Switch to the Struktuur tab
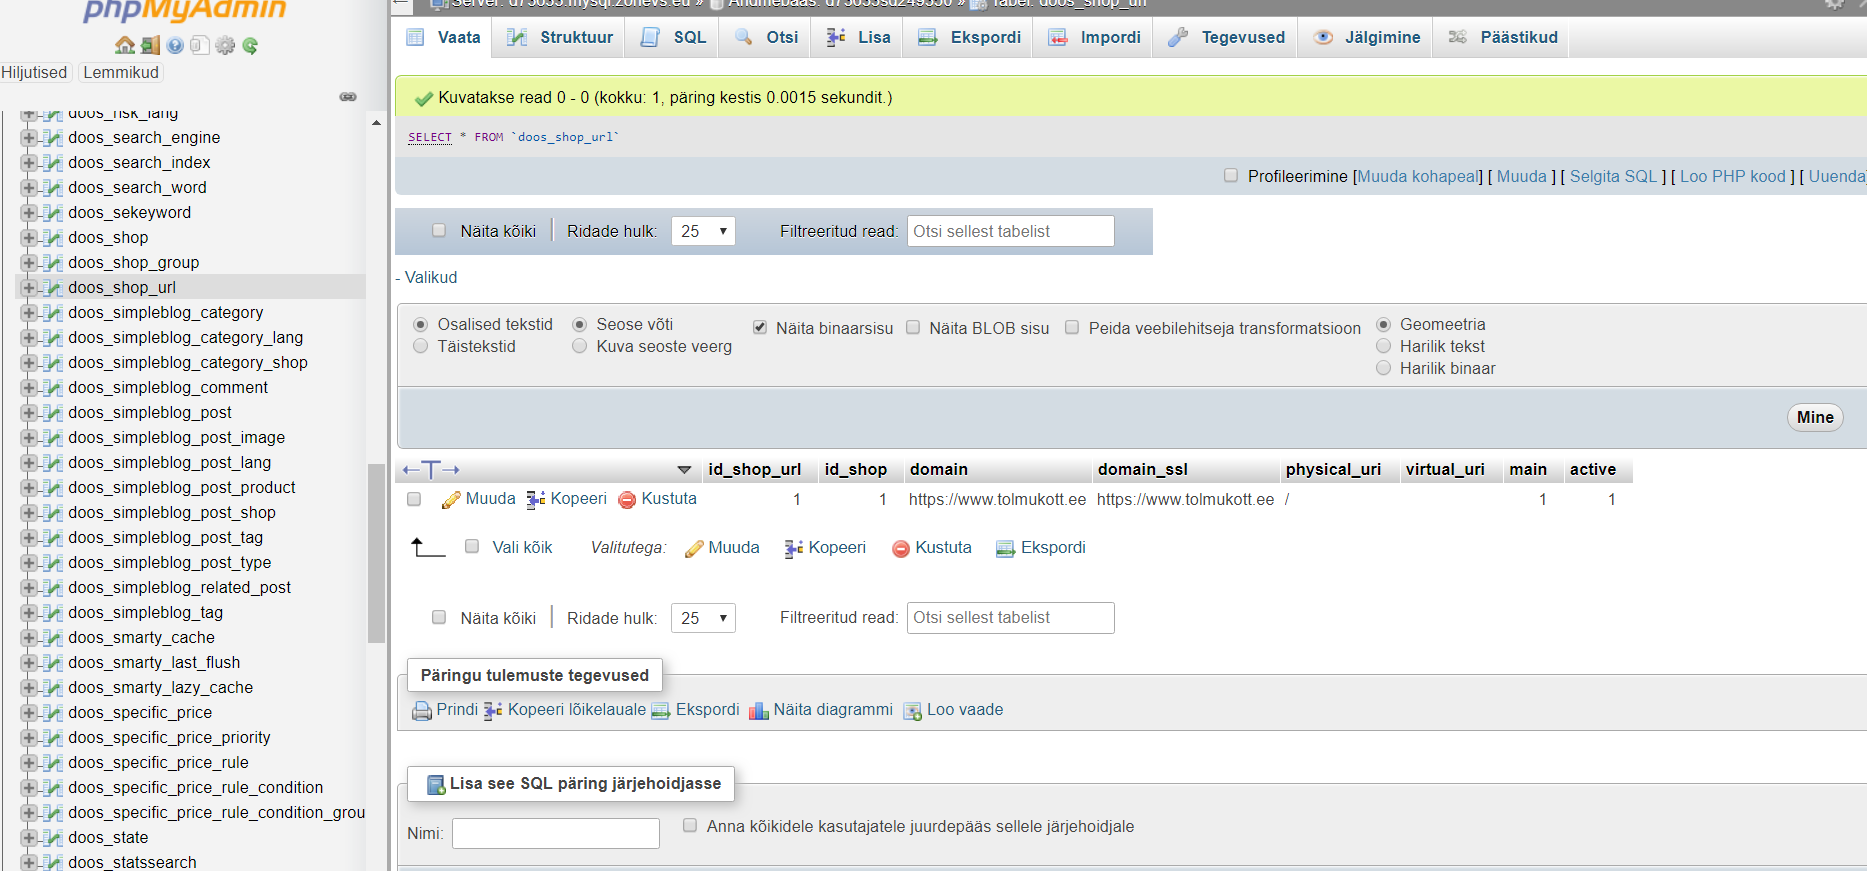Viewport: 1867px width, 871px height. (560, 37)
